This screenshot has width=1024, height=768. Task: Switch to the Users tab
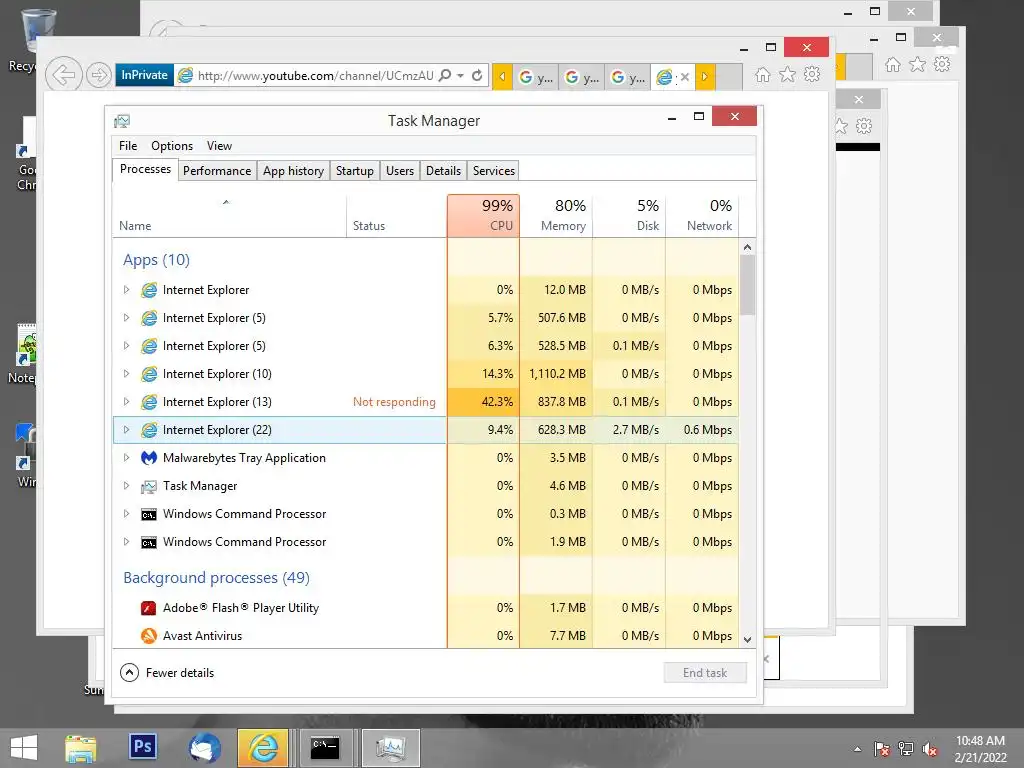tap(400, 170)
